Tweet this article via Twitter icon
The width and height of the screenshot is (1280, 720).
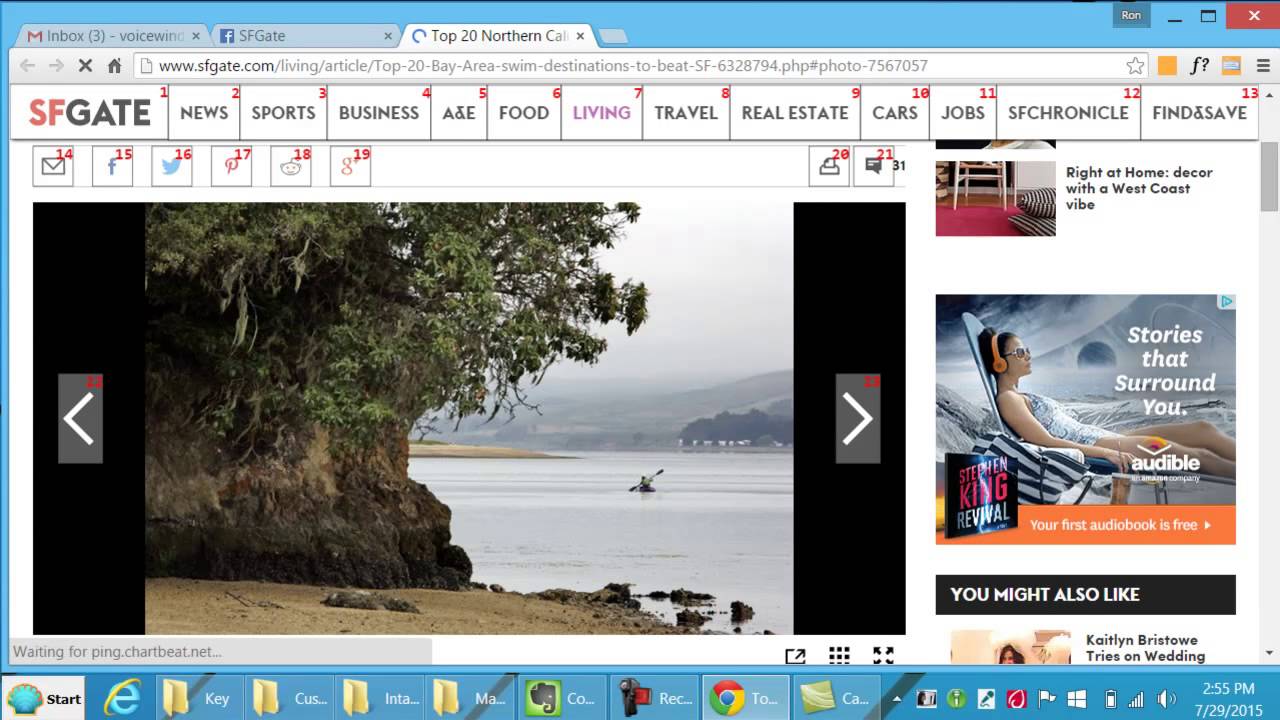172,166
